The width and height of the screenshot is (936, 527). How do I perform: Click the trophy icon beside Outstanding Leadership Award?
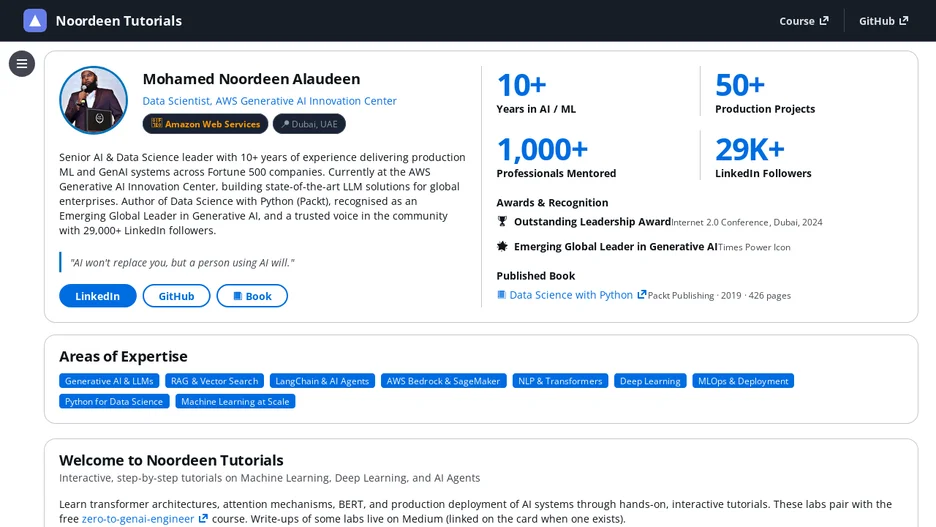[502, 221]
